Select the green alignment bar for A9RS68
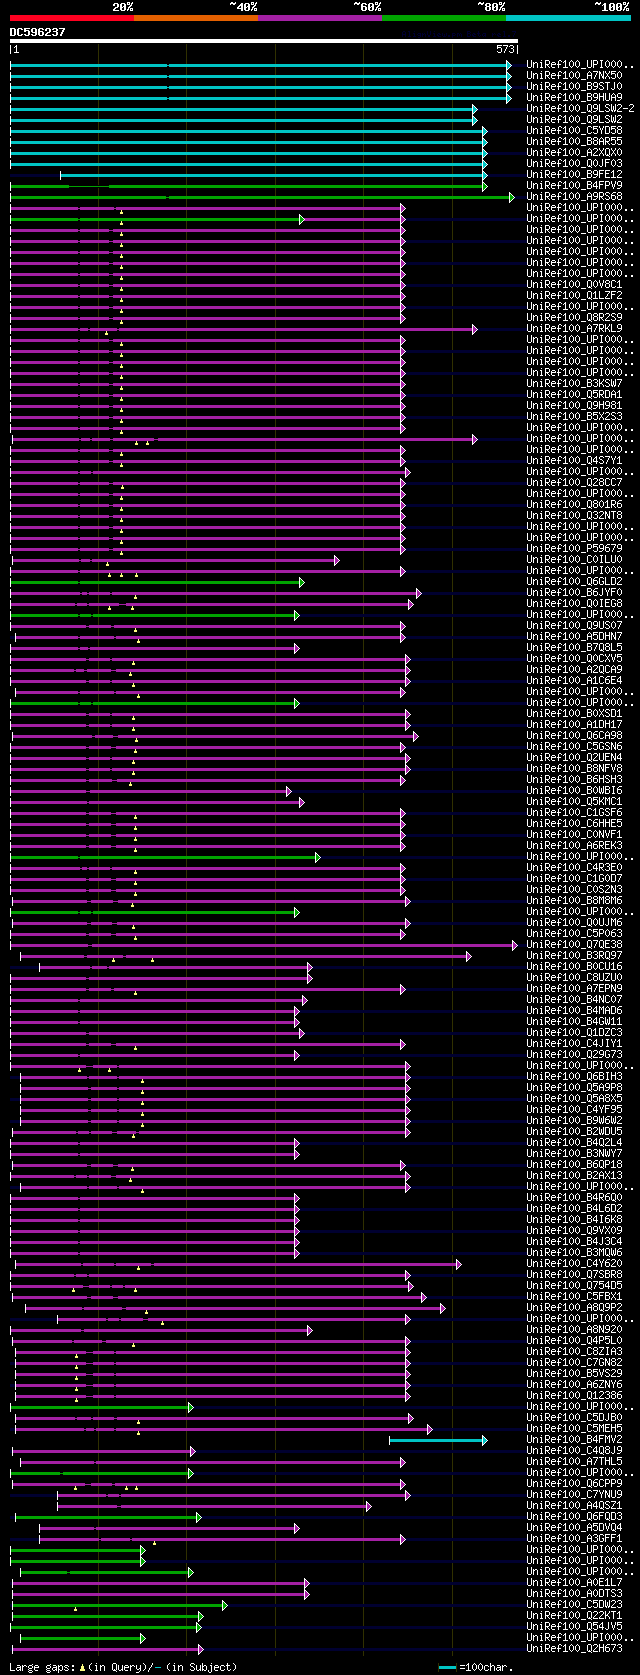This screenshot has width=640, height=1675. coord(262,197)
